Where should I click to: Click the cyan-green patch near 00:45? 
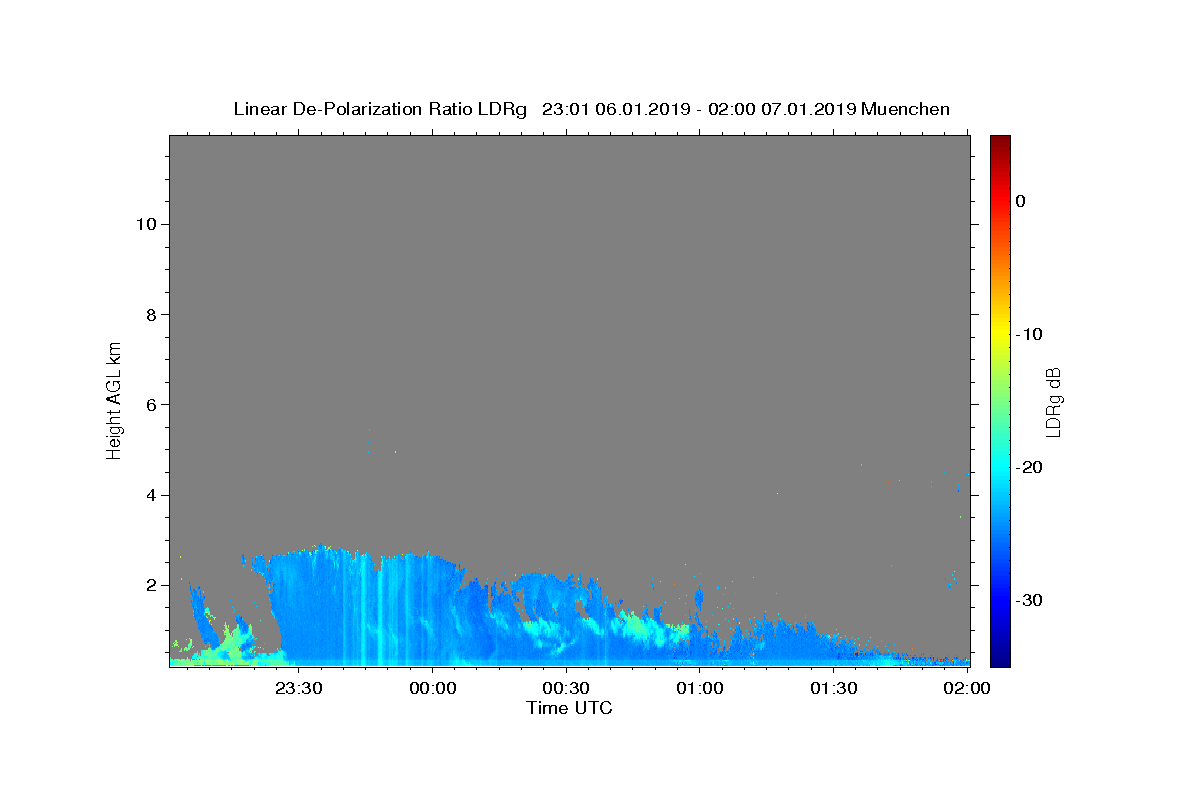pyautogui.click(x=640, y=628)
